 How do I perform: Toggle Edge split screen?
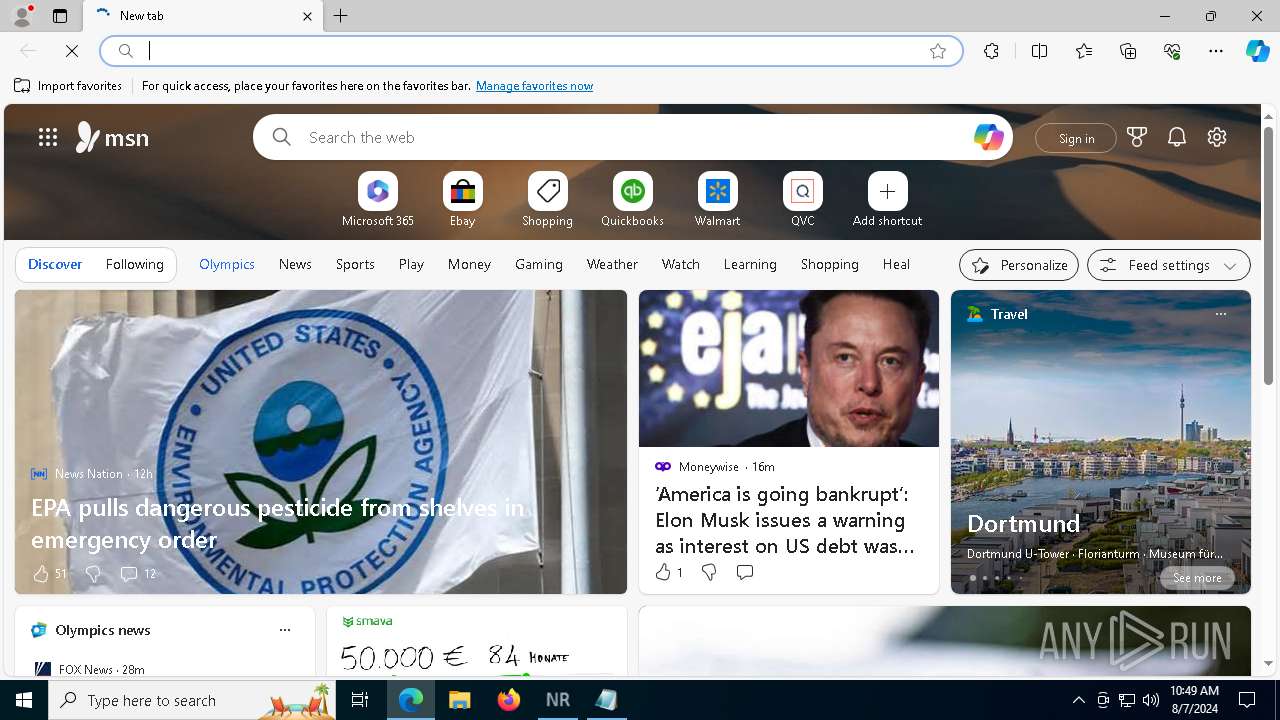1039,51
